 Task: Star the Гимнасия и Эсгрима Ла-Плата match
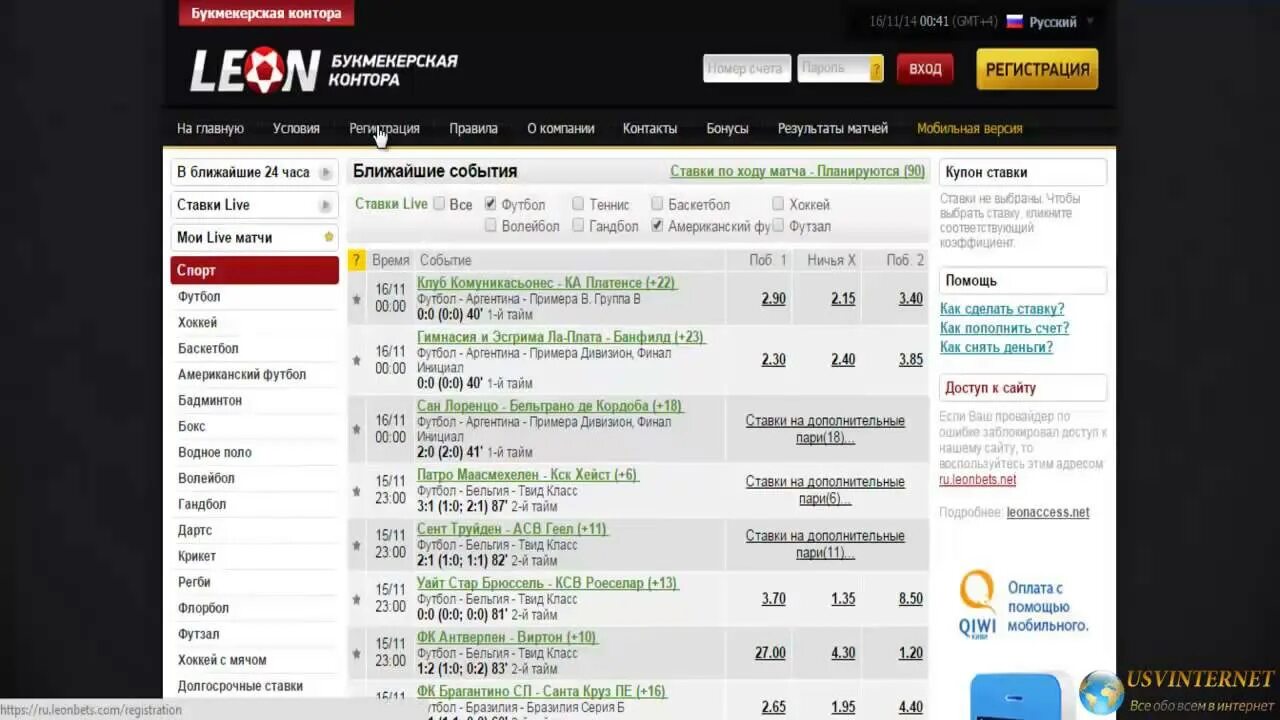coord(356,360)
